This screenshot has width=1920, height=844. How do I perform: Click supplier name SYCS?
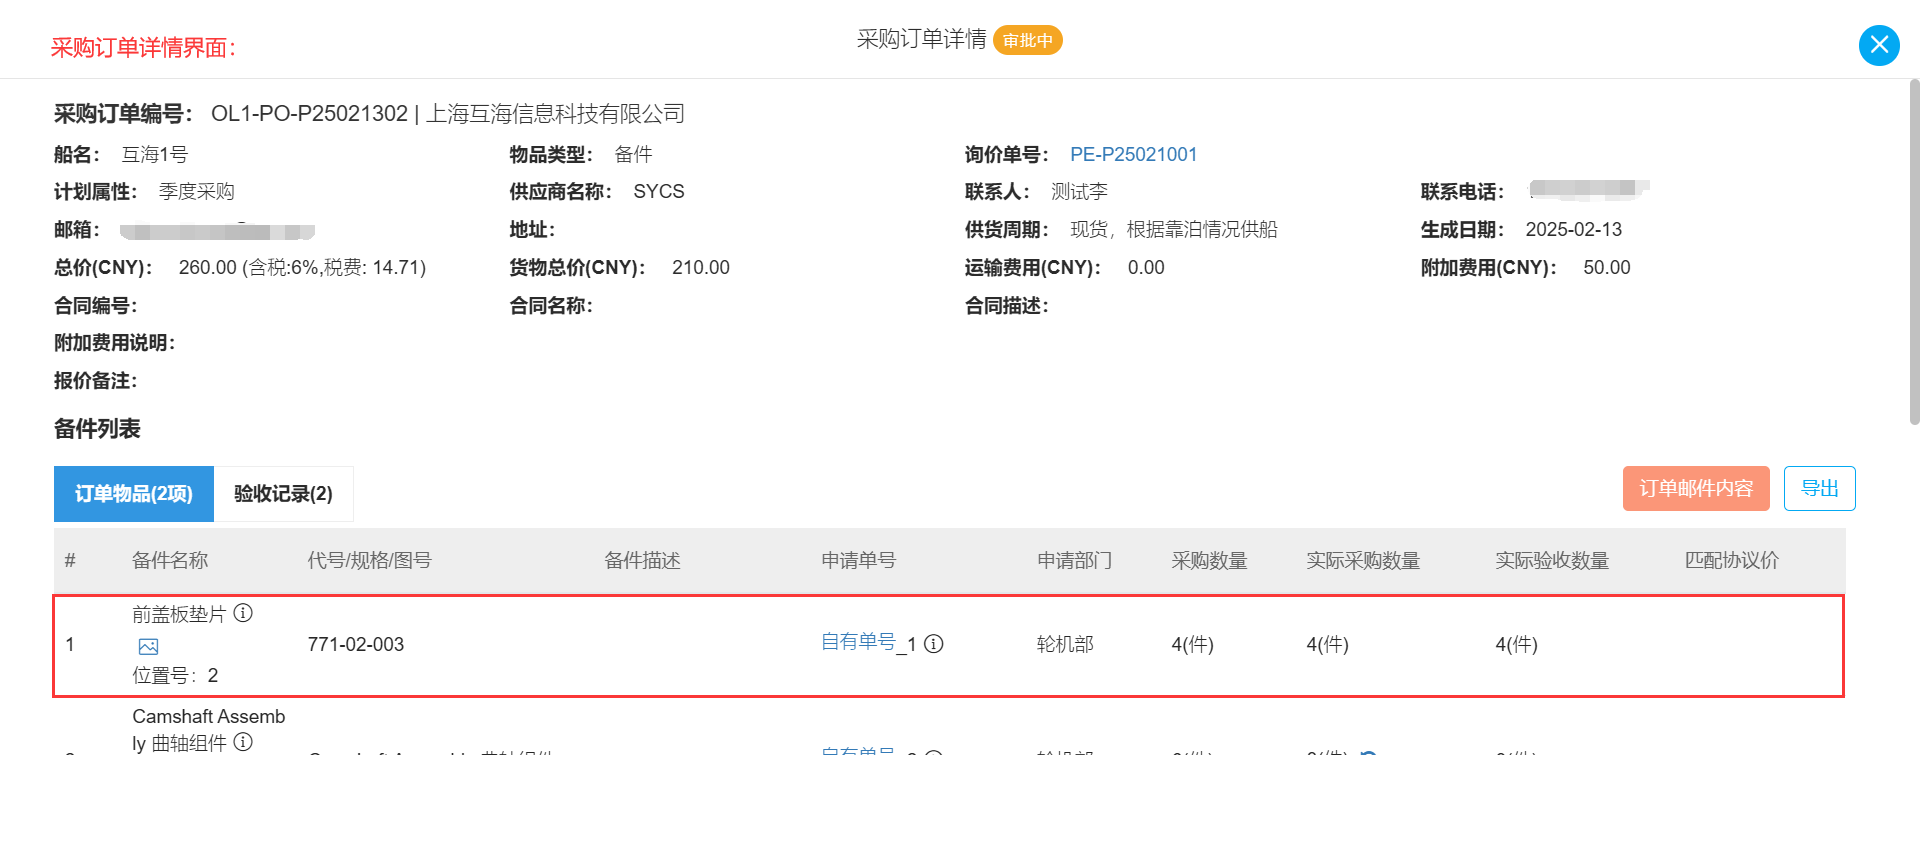pyautogui.click(x=659, y=192)
